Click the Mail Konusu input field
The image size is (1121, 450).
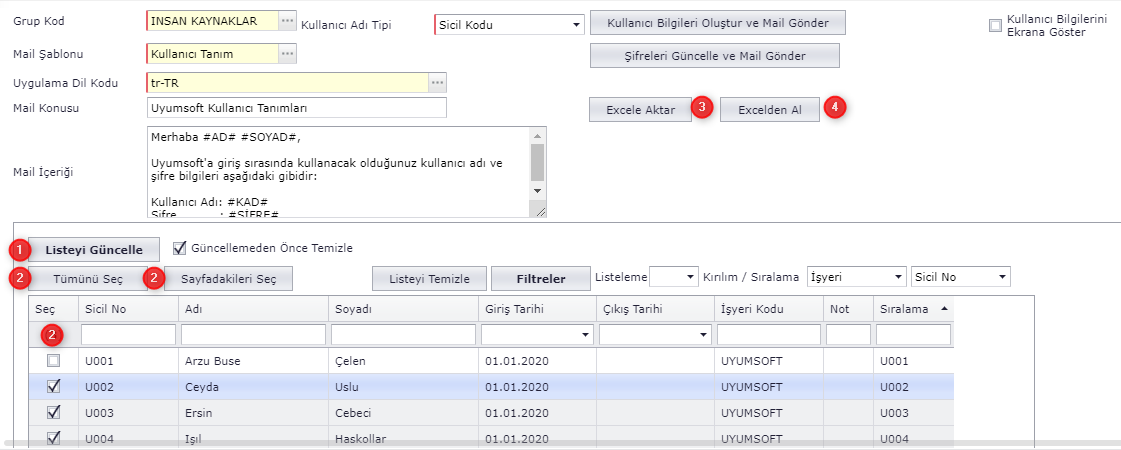point(296,107)
